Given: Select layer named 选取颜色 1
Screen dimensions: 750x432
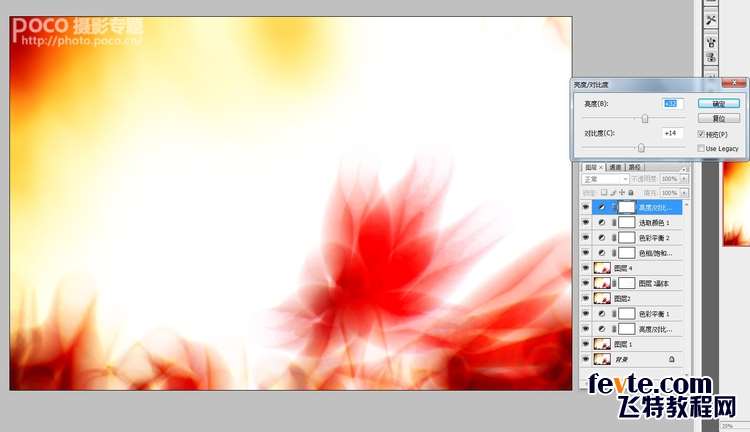Looking at the screenshot, I should tap(654, 223).
